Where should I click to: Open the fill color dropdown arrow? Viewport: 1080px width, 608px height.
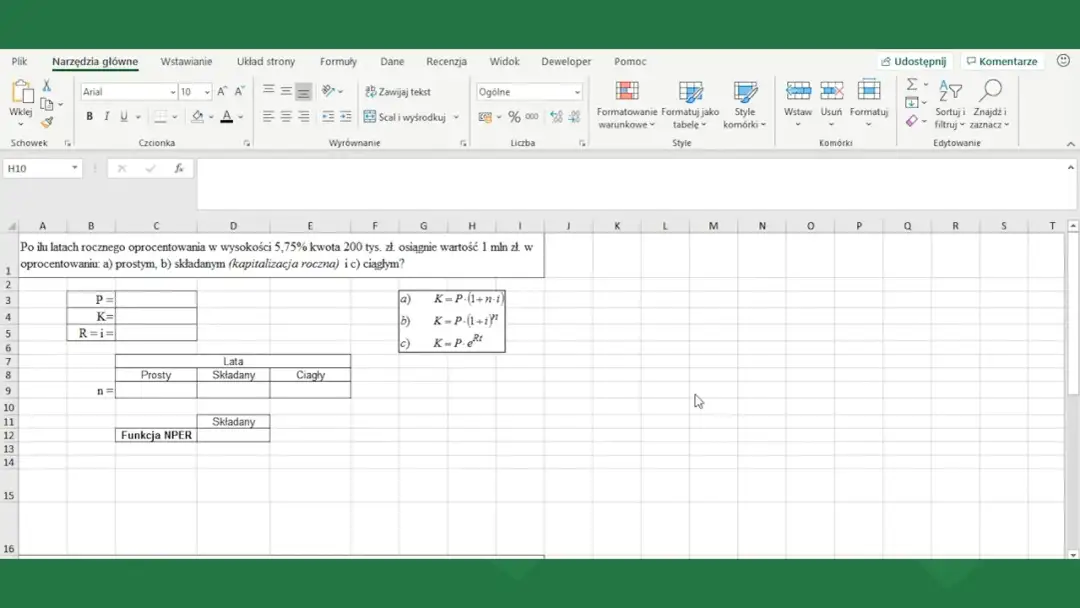click(211, 117)
